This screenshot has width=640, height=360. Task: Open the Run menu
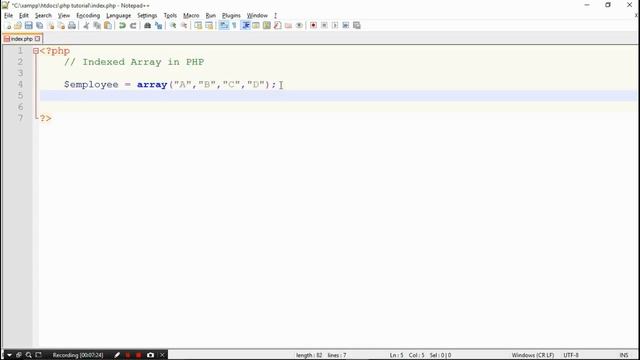(x=211, y=16)
